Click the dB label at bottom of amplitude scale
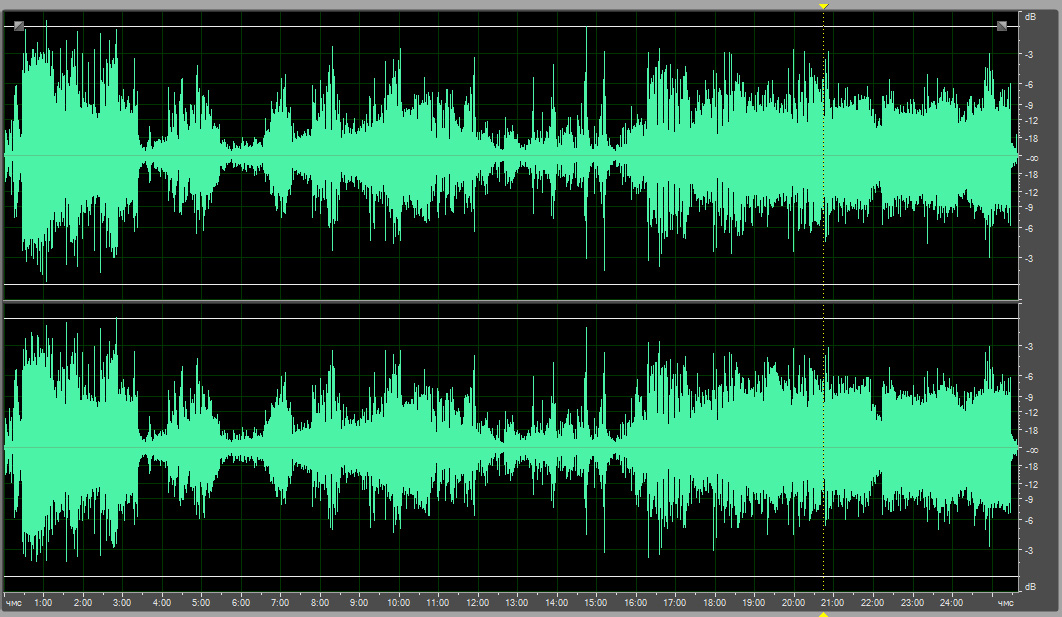The height and width of the screenshot is (617, 1062). 1030,585
